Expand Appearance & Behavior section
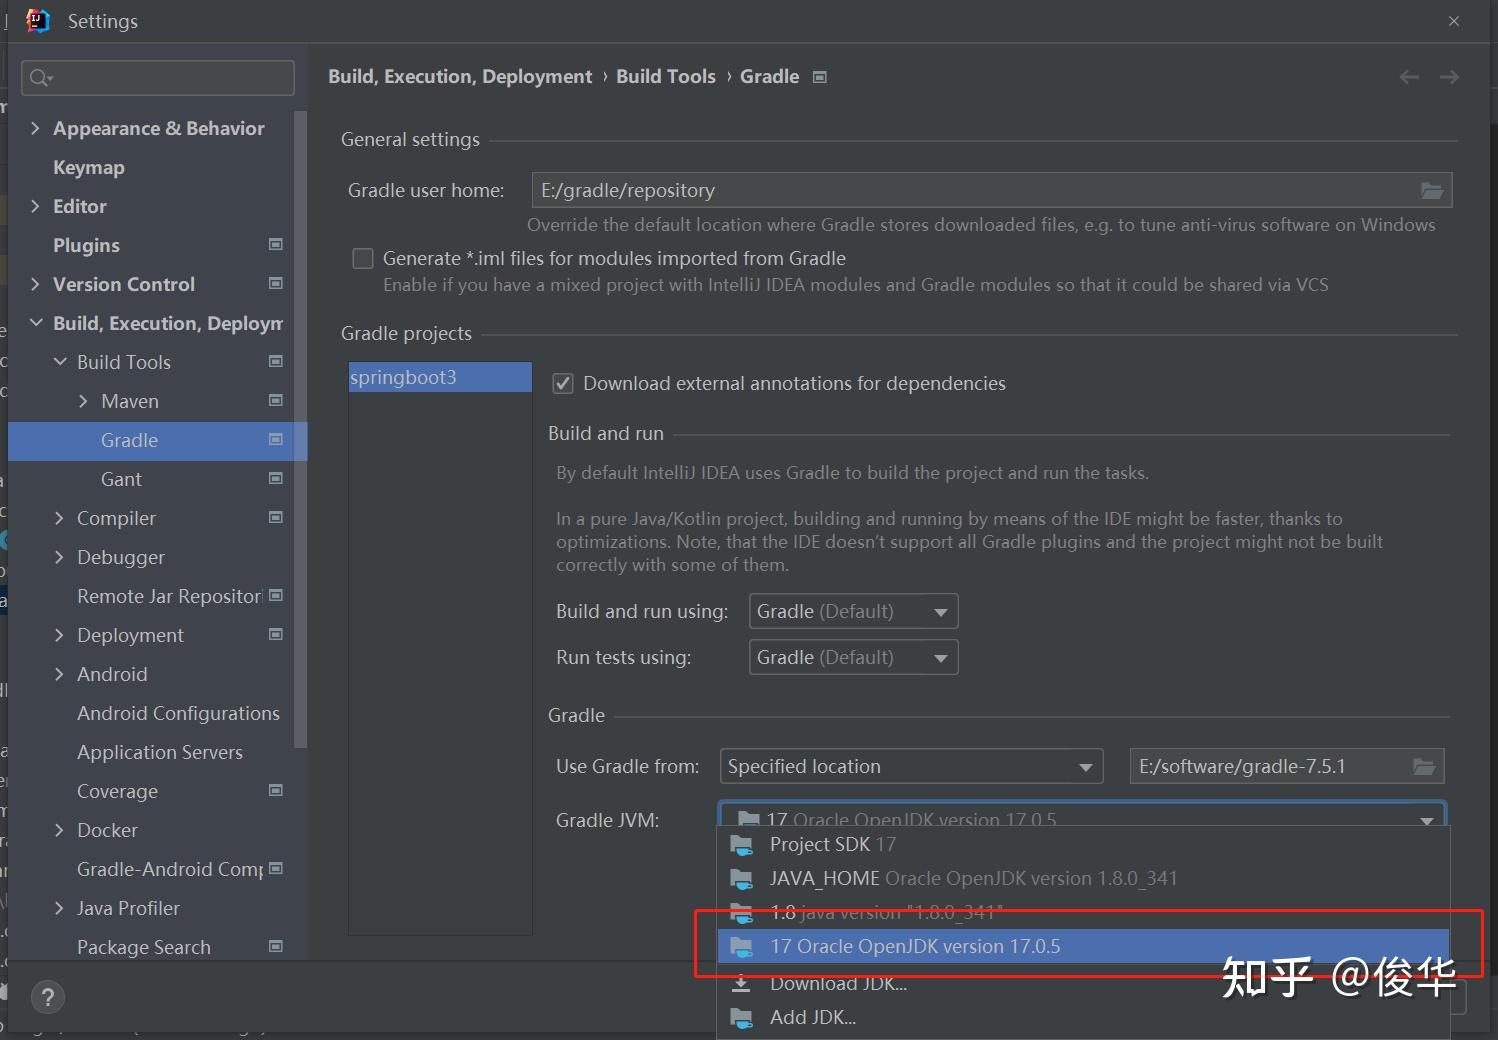The image size is (1498, 1040). [x=35, y=128]
